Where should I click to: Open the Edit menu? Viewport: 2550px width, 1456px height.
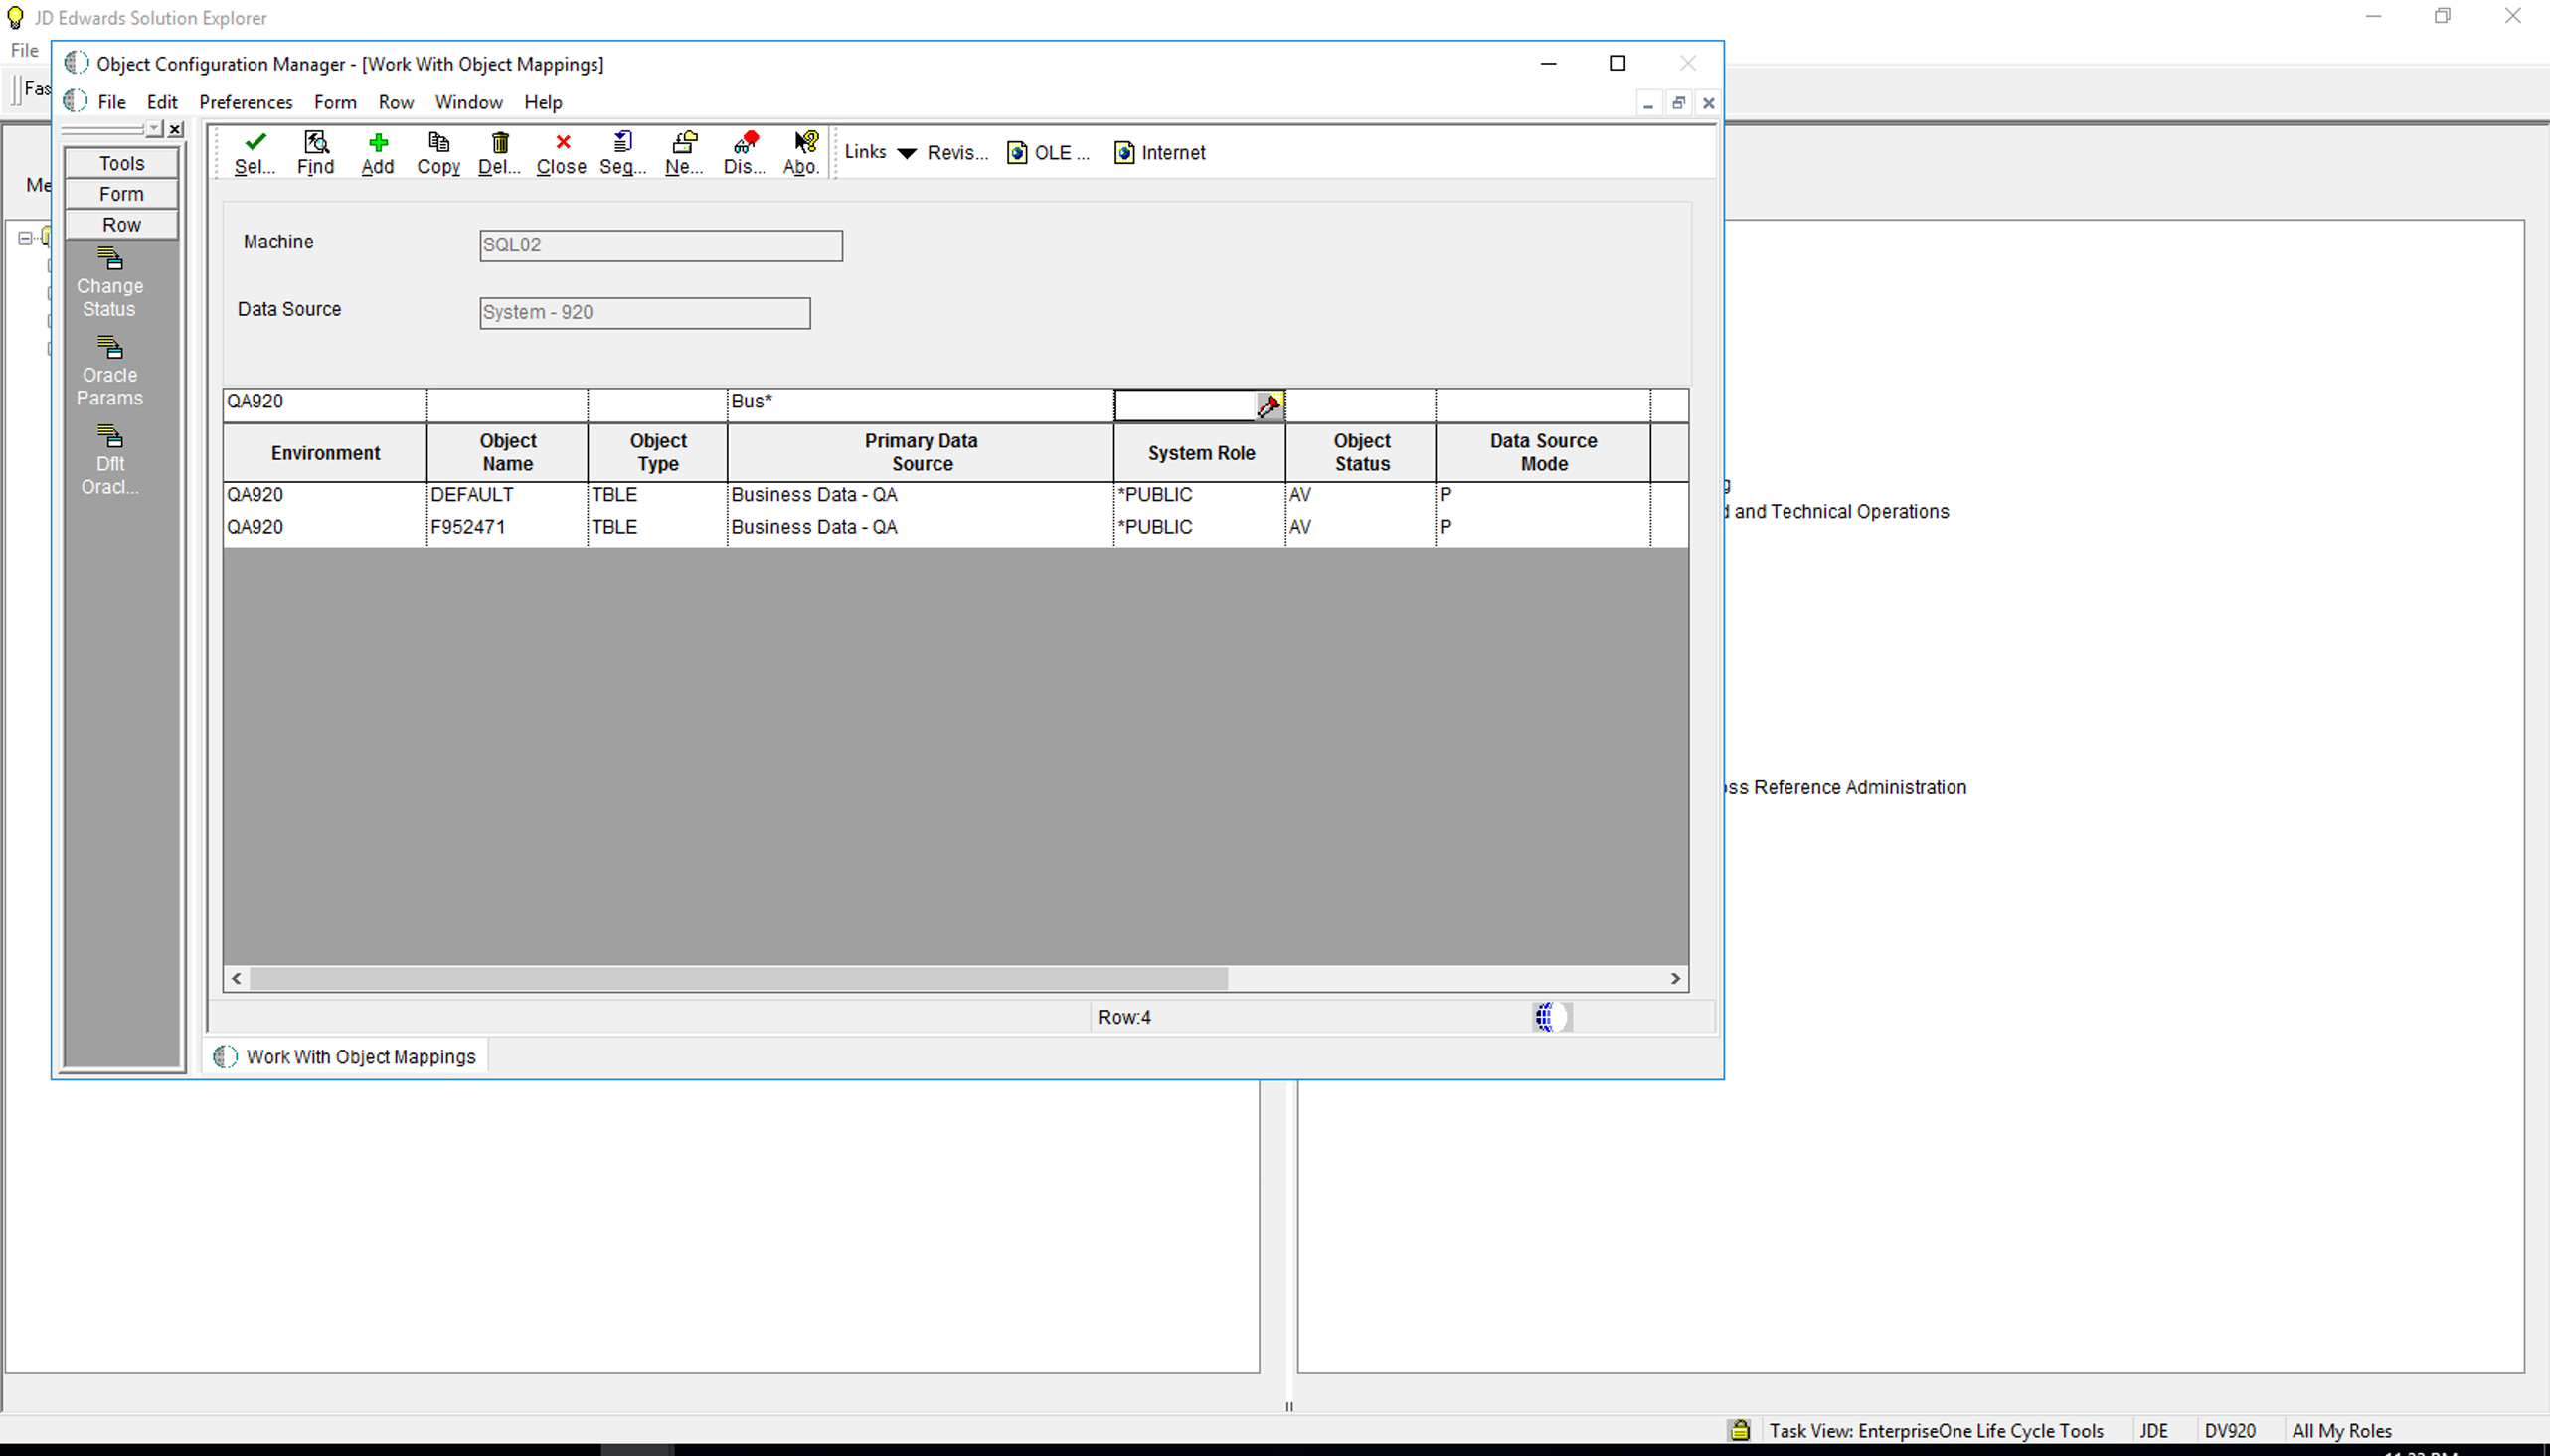point(162,102)
